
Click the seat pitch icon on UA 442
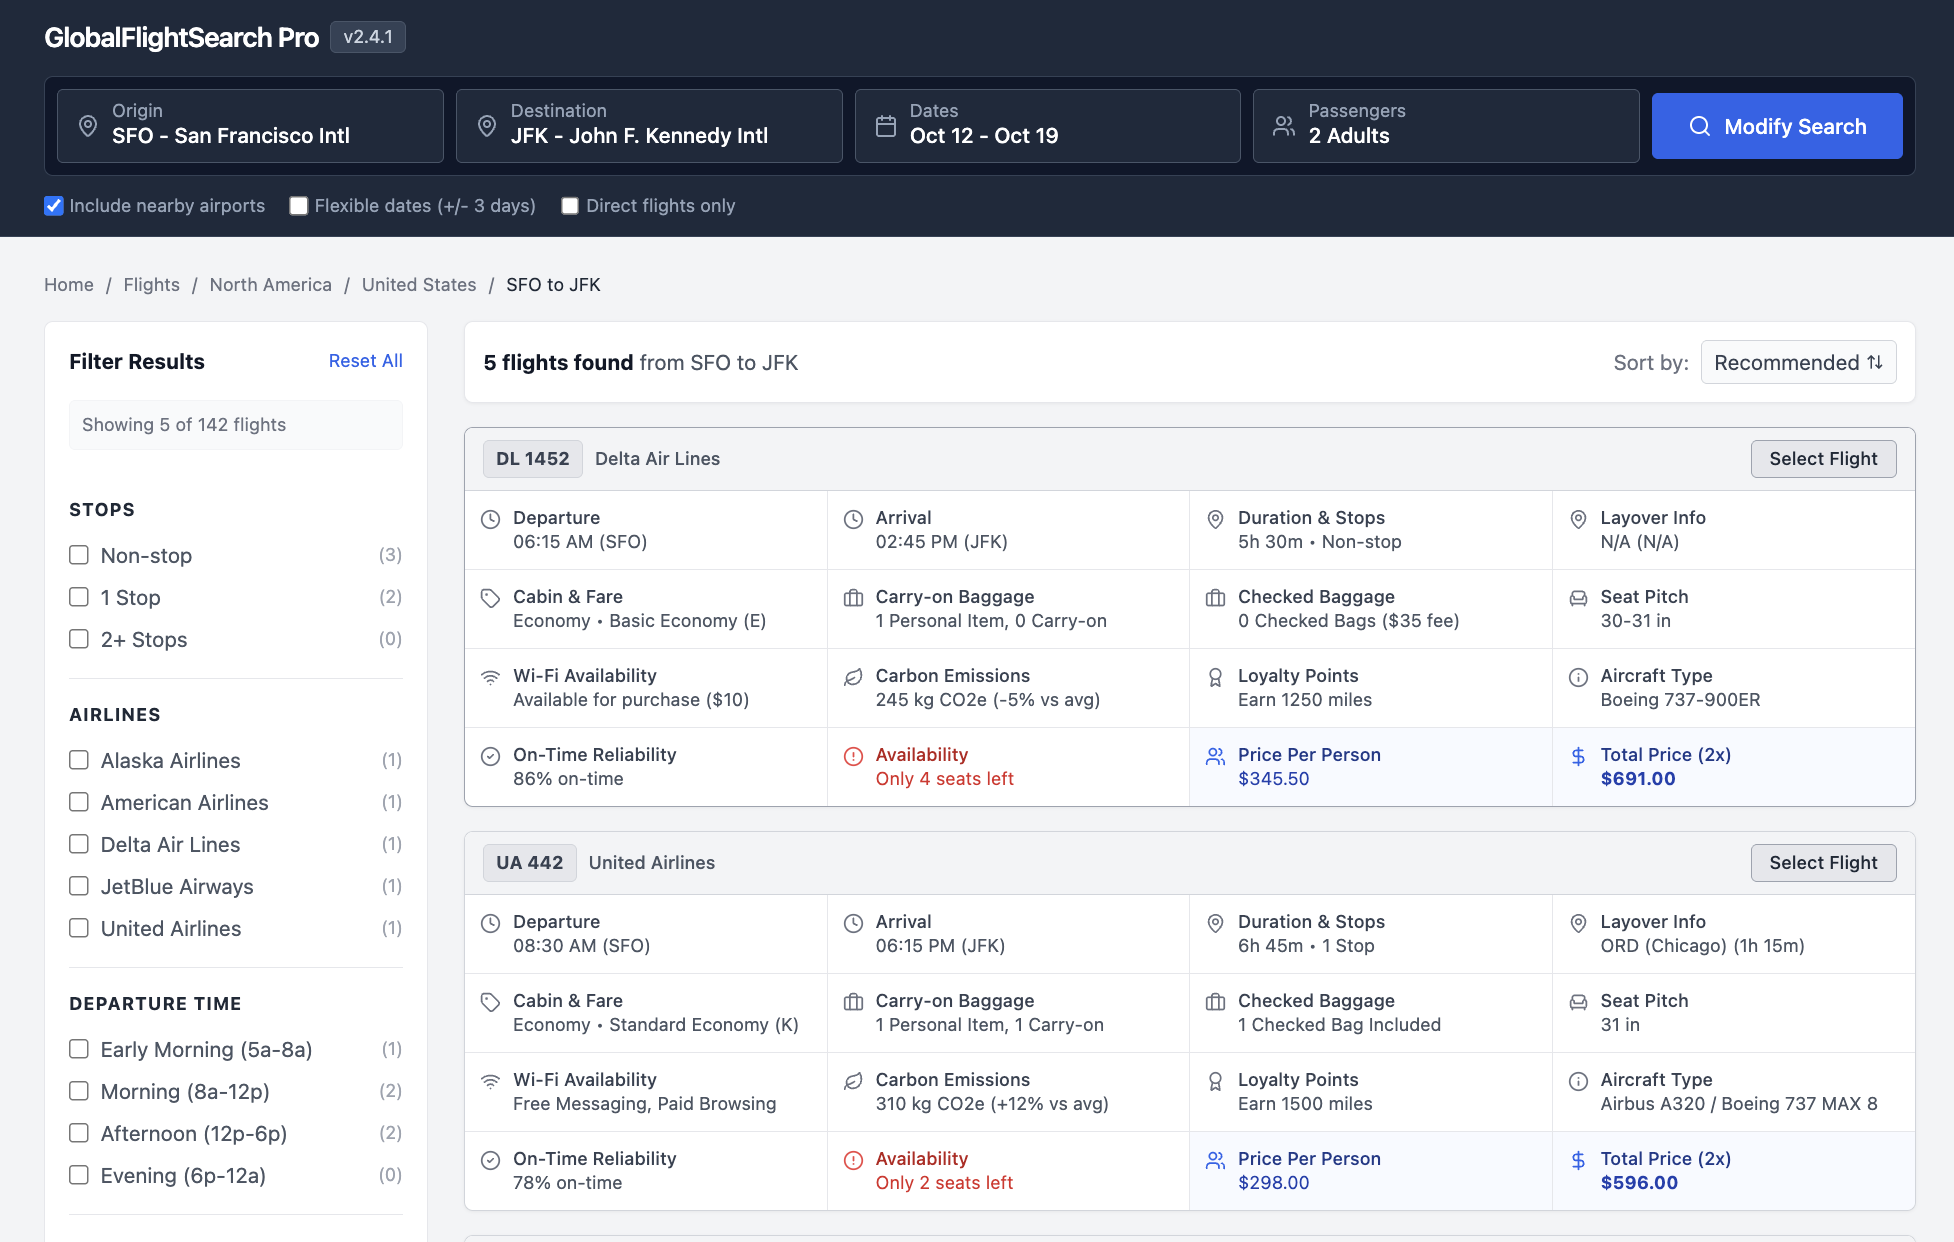(x=1578, y=1002)
